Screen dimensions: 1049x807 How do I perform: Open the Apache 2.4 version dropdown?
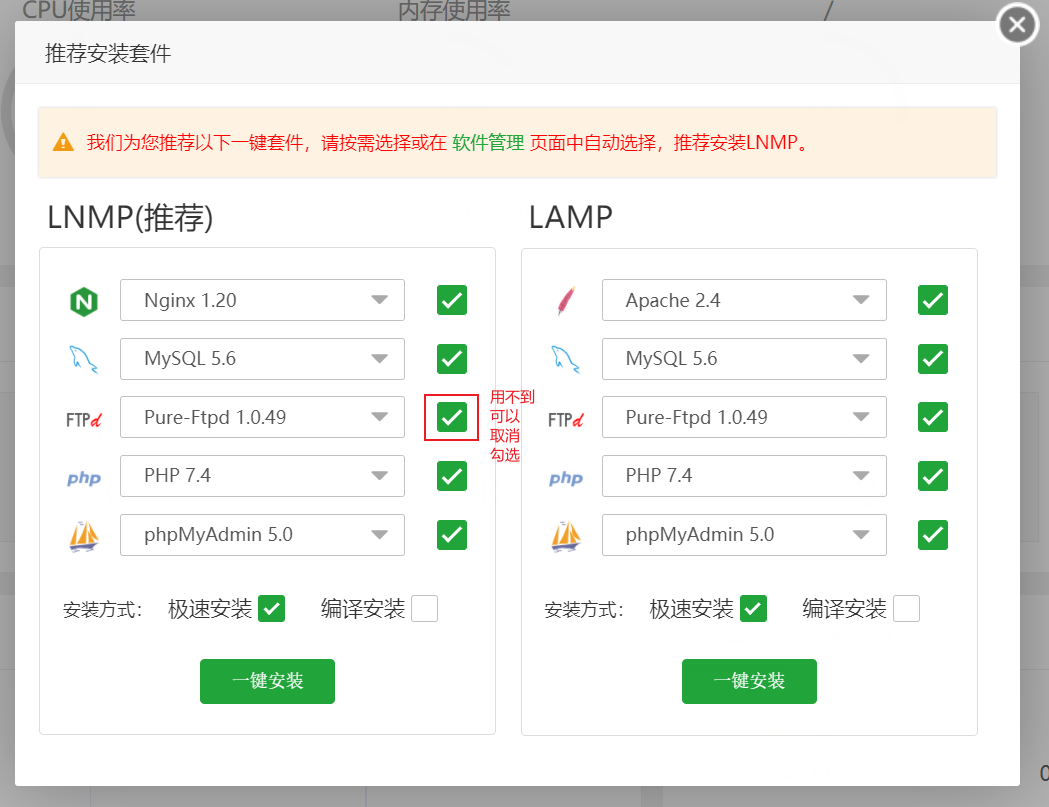744,300
